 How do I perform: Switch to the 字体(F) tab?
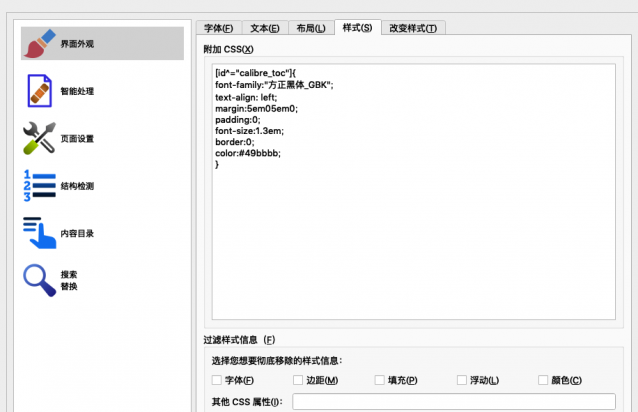coord(218,28)
